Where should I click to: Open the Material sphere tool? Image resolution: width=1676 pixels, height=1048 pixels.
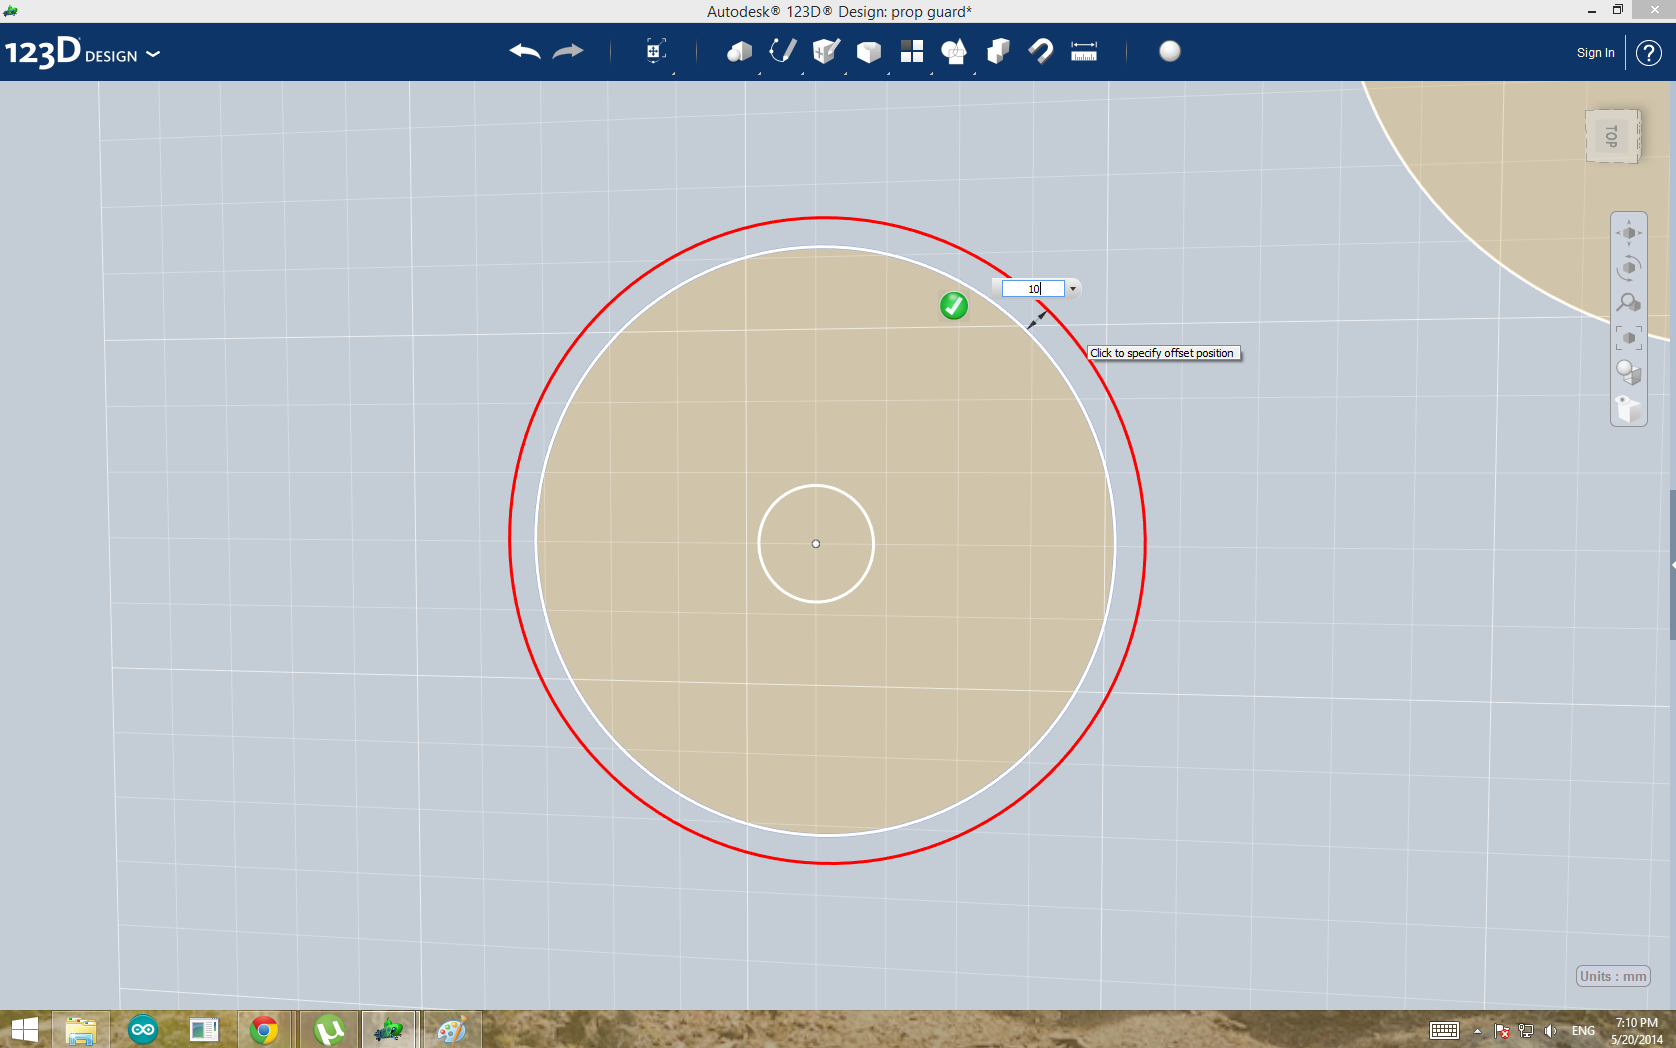(1170, 51)
